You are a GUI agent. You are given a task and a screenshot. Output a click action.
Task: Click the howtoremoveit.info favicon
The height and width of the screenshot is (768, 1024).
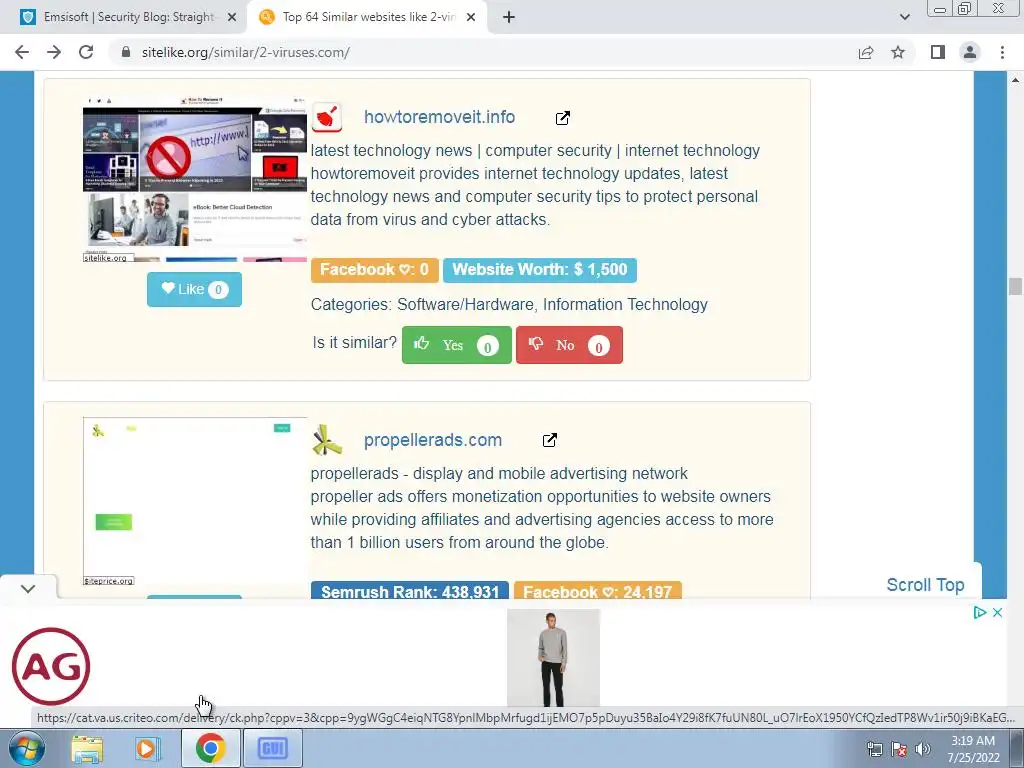click(327, 118)
